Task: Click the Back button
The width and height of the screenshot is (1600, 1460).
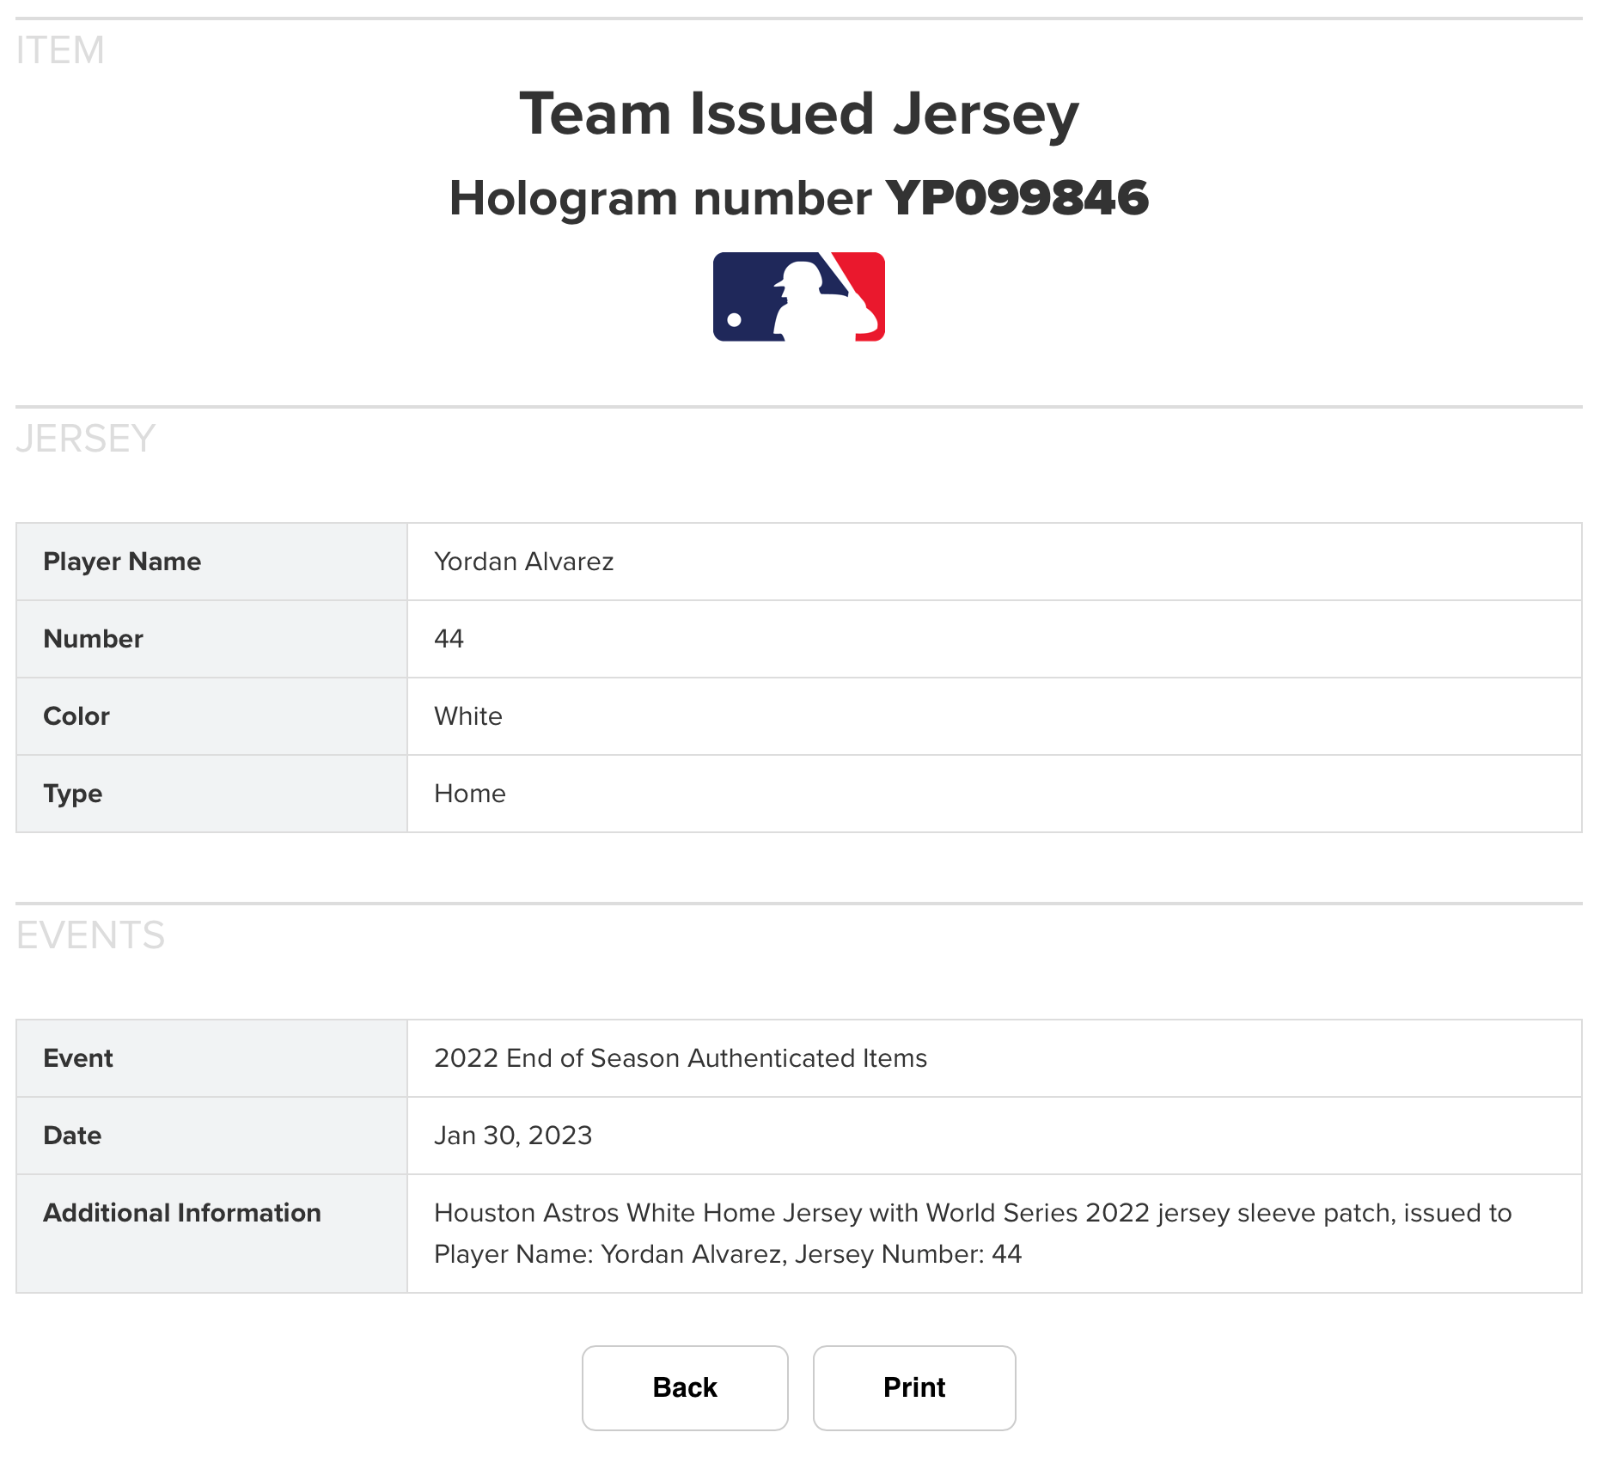Action: click(x=684, y=1388)
